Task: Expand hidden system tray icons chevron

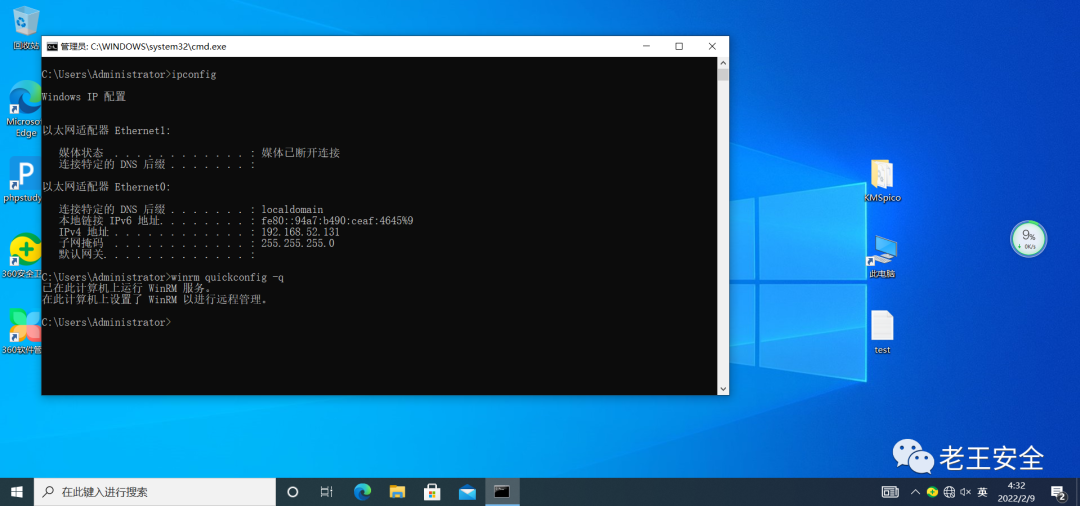Action: [914, 492]
